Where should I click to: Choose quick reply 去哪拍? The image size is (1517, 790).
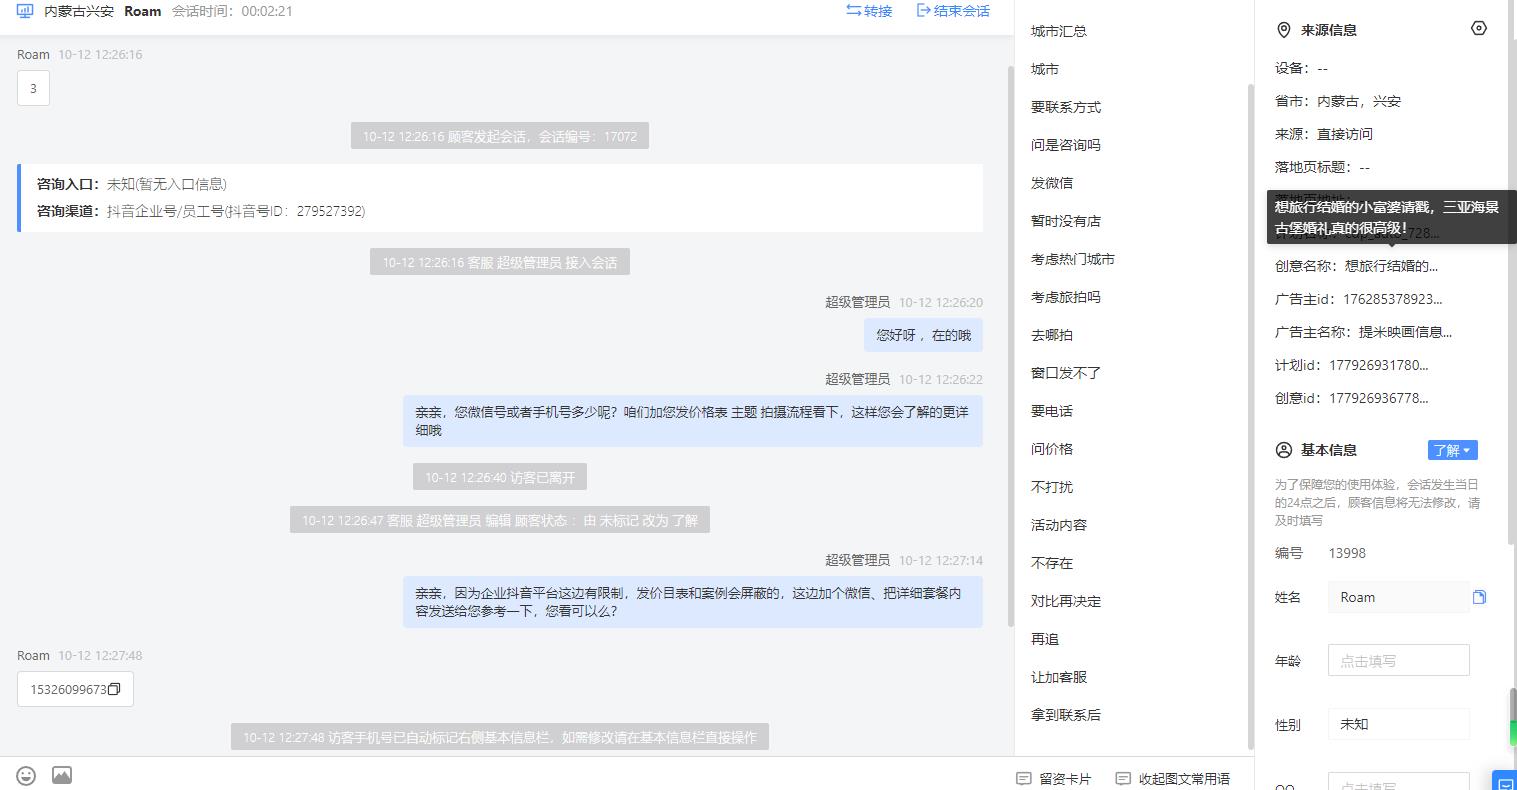[1052, 335]
